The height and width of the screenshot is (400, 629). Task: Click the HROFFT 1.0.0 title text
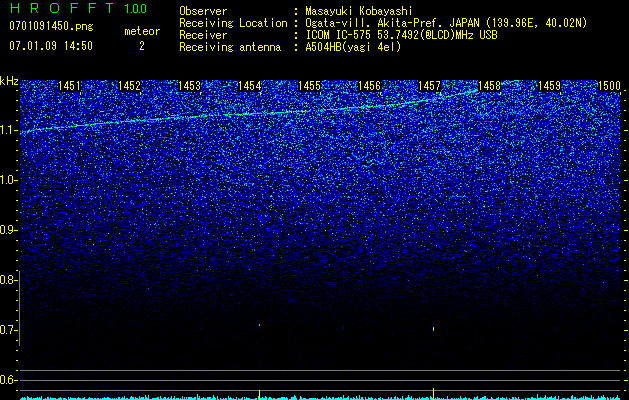[78, 8]
